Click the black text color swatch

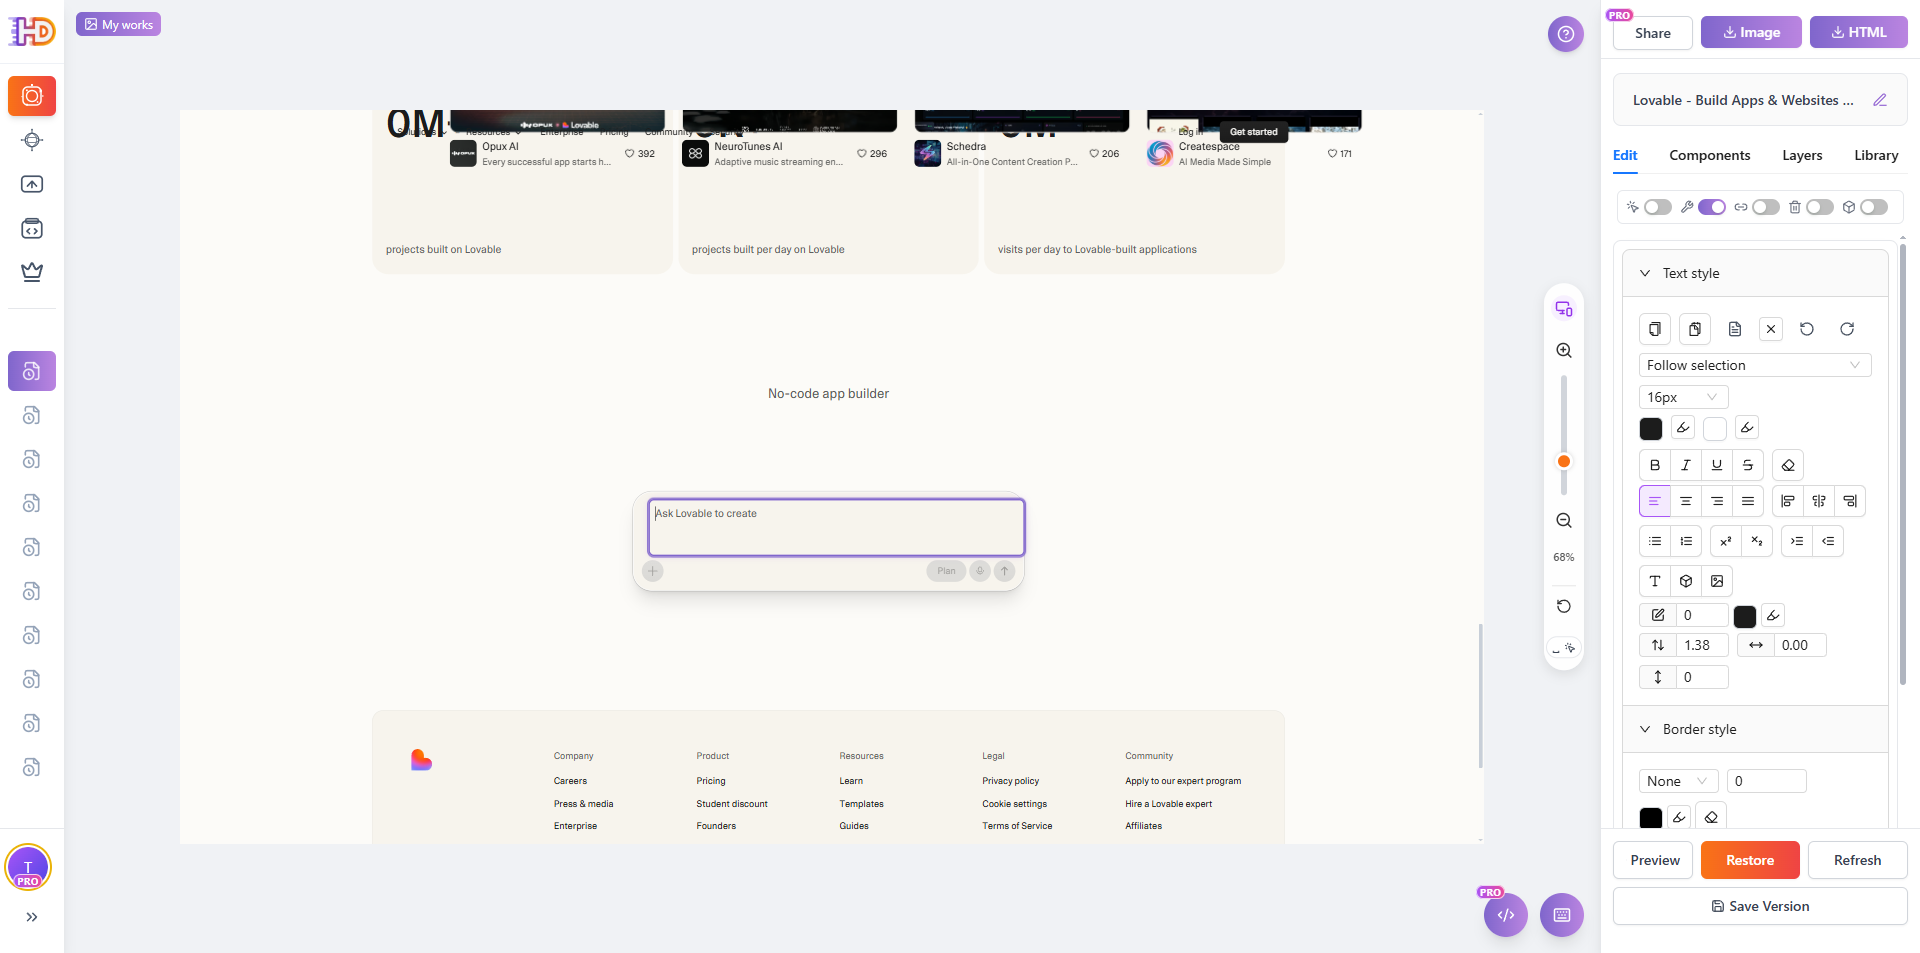point(1651,429)
